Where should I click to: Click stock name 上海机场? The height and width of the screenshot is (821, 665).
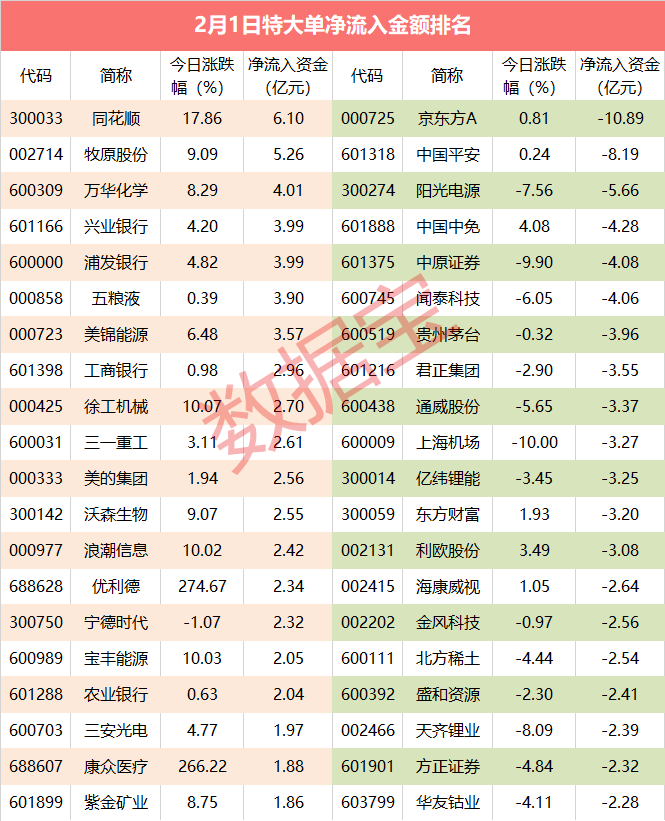coord(448,442)
